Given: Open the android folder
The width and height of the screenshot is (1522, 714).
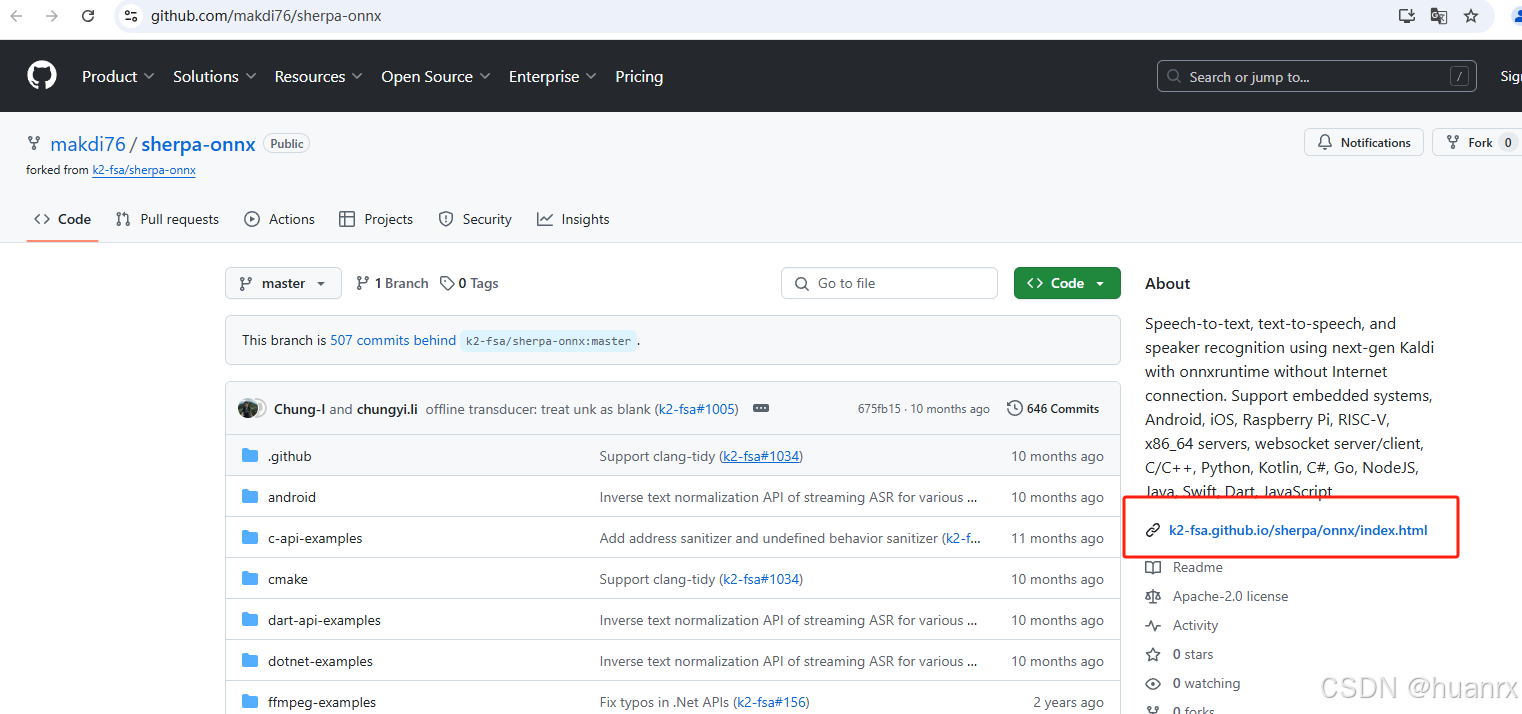Looking at the screenshot, I should [291, 497].
